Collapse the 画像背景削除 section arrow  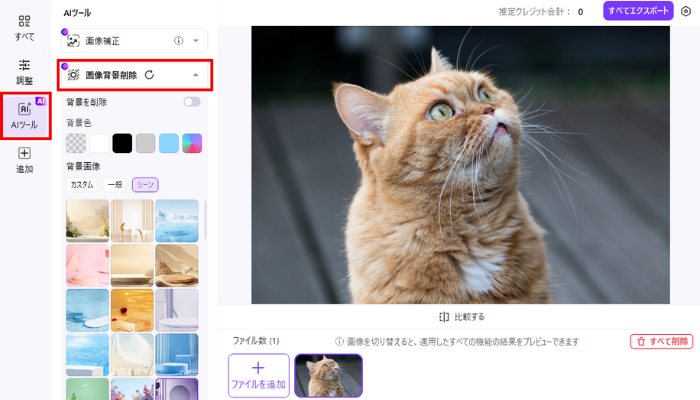[x=196, y=75]
